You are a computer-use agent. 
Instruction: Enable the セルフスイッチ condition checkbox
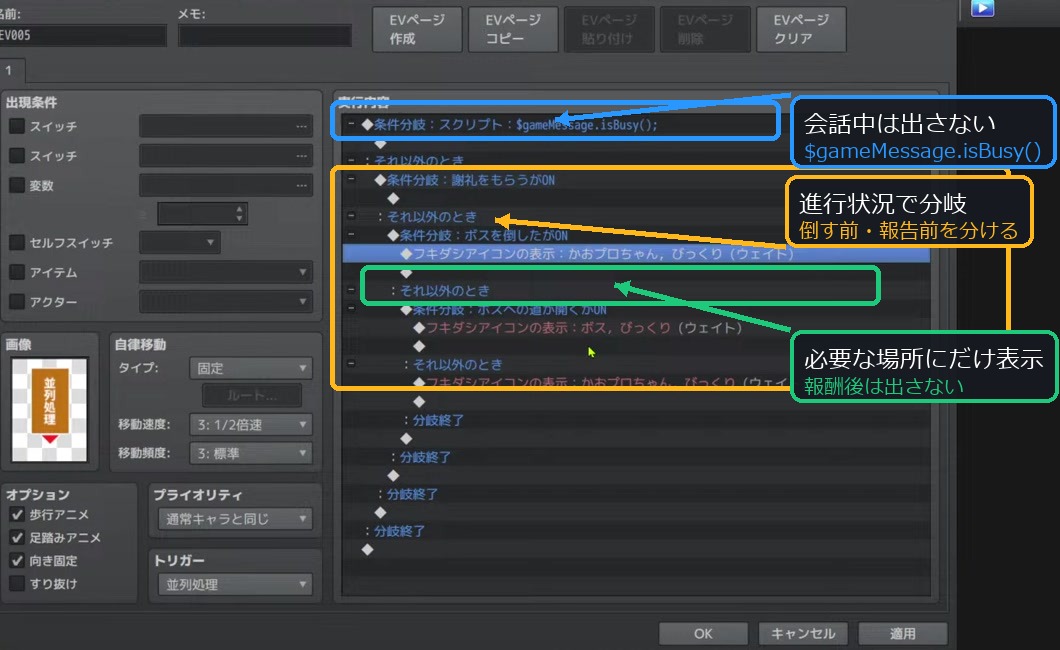coord(17,242)
